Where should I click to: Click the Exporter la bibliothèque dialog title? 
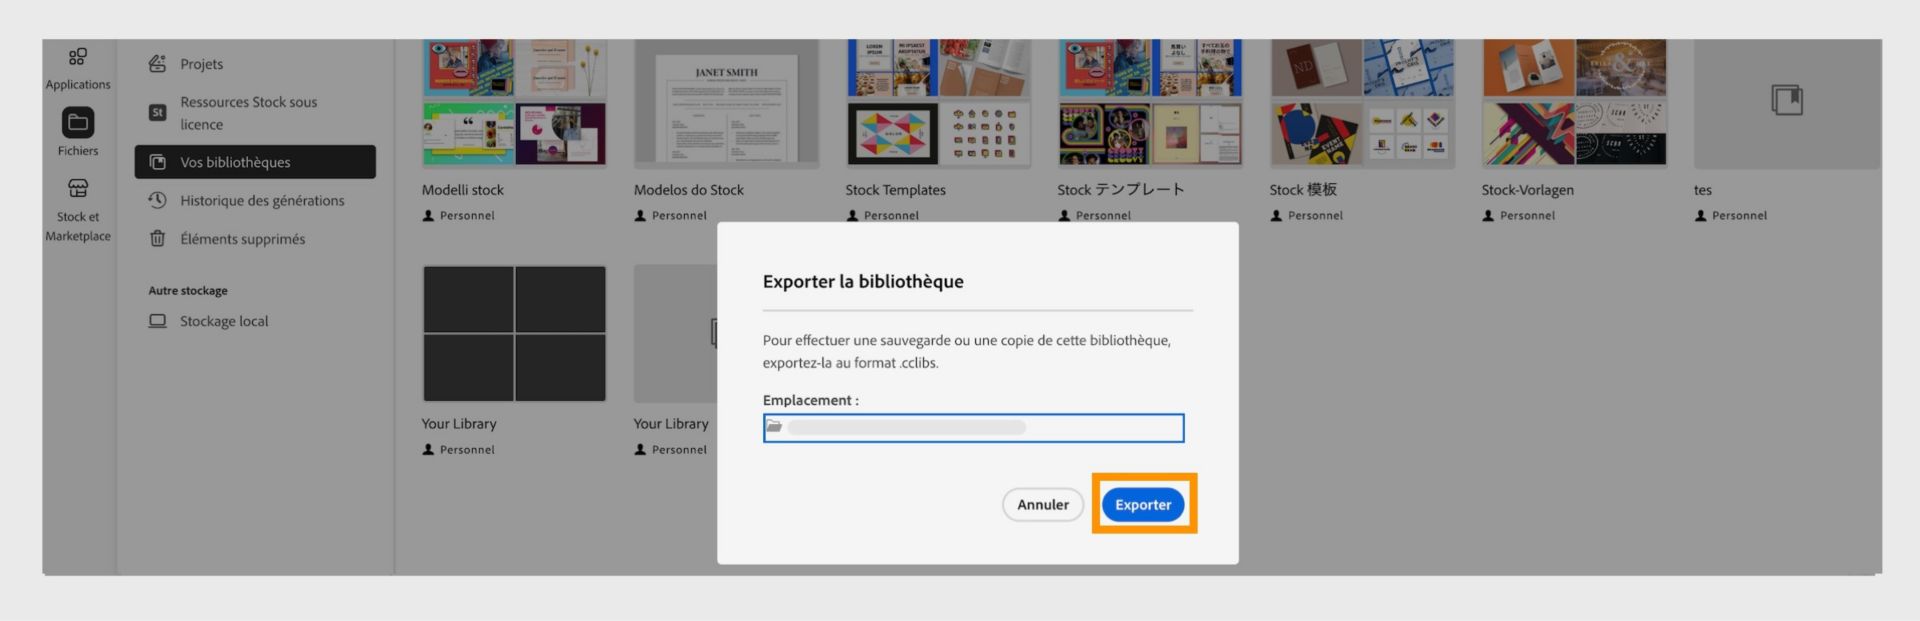tap(863, 282)
